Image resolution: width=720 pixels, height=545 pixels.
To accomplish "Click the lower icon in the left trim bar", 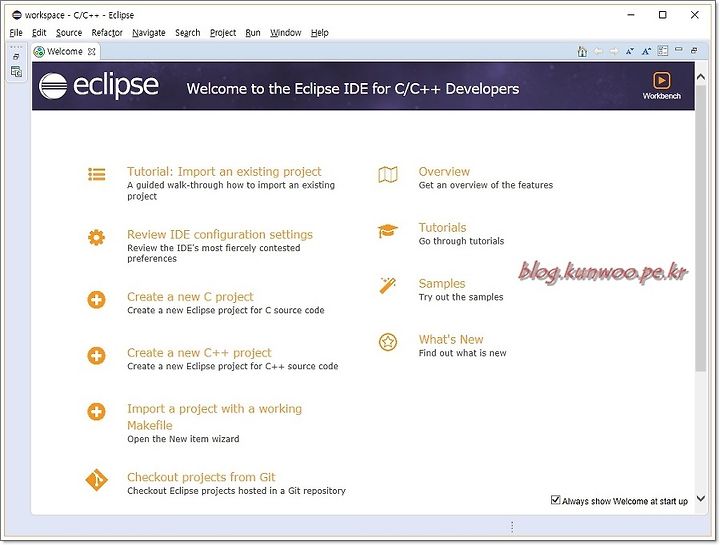I will (16, 72).
